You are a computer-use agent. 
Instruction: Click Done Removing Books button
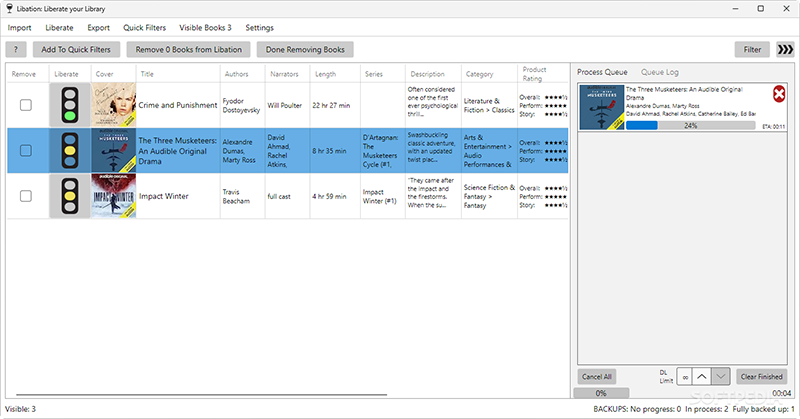point(305,50)
